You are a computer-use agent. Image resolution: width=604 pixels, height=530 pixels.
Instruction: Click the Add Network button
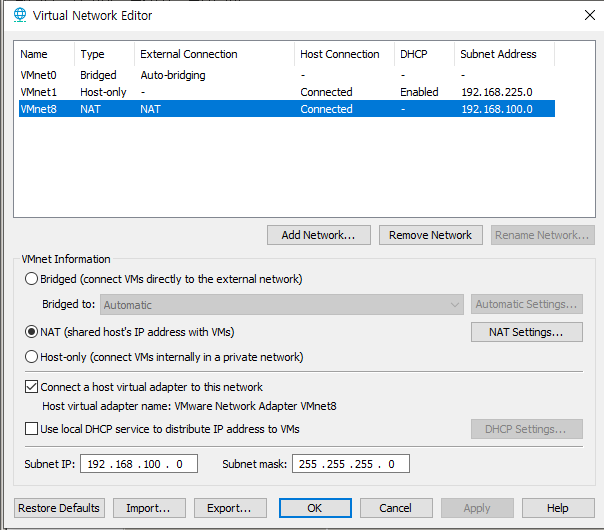319,235
